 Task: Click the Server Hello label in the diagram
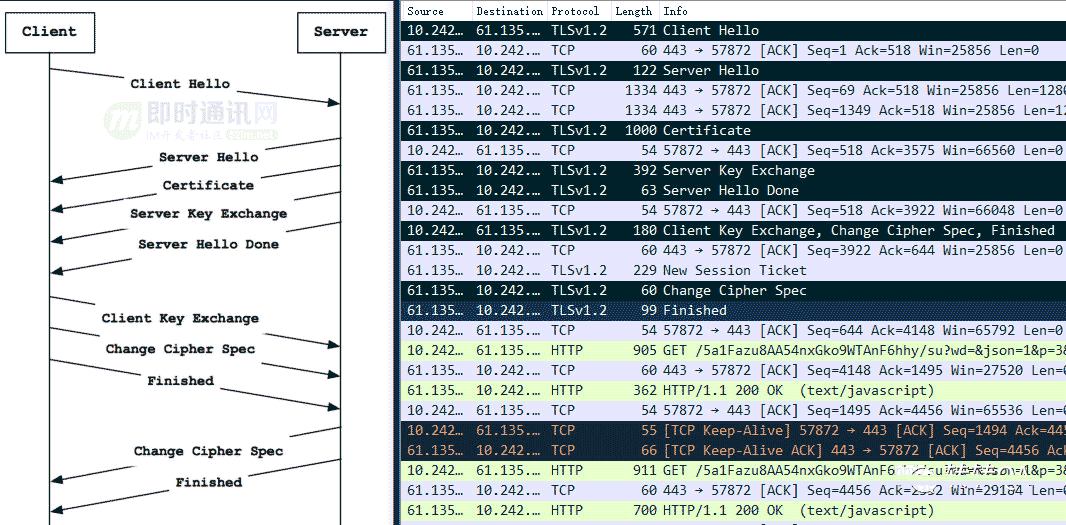(209, 157)
